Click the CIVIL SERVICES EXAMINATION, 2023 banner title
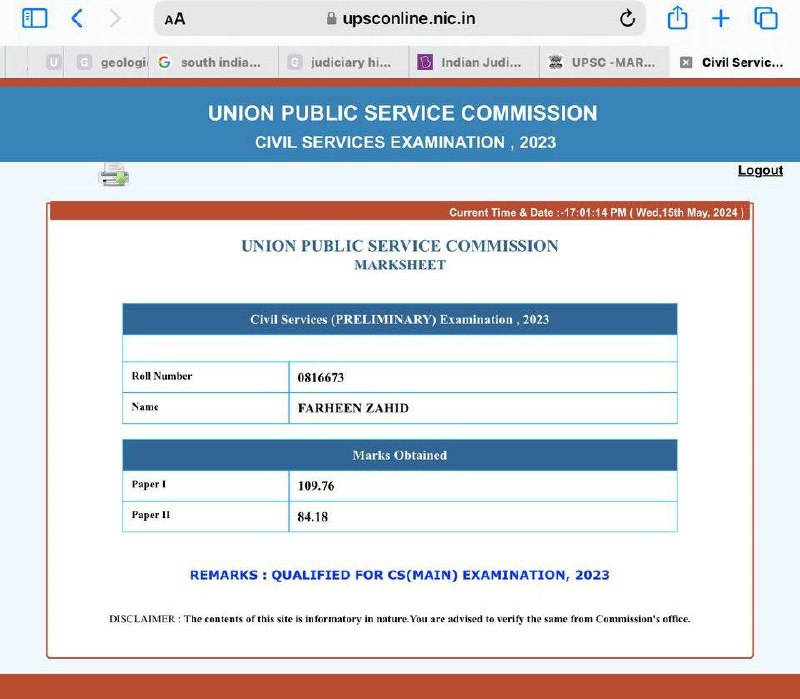Viewport: 800px width, 699px height. tap(406, 142)
